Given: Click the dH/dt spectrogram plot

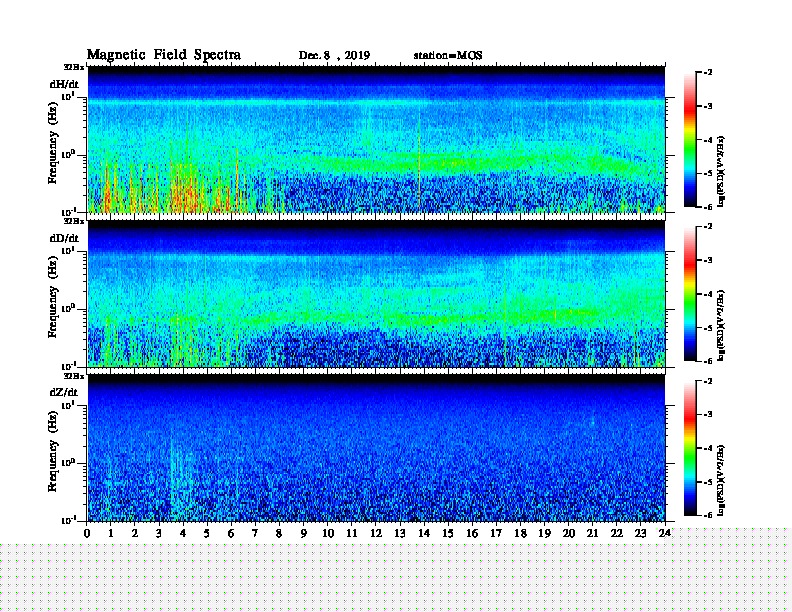Looking at the screenshot, I should point(376,139).
